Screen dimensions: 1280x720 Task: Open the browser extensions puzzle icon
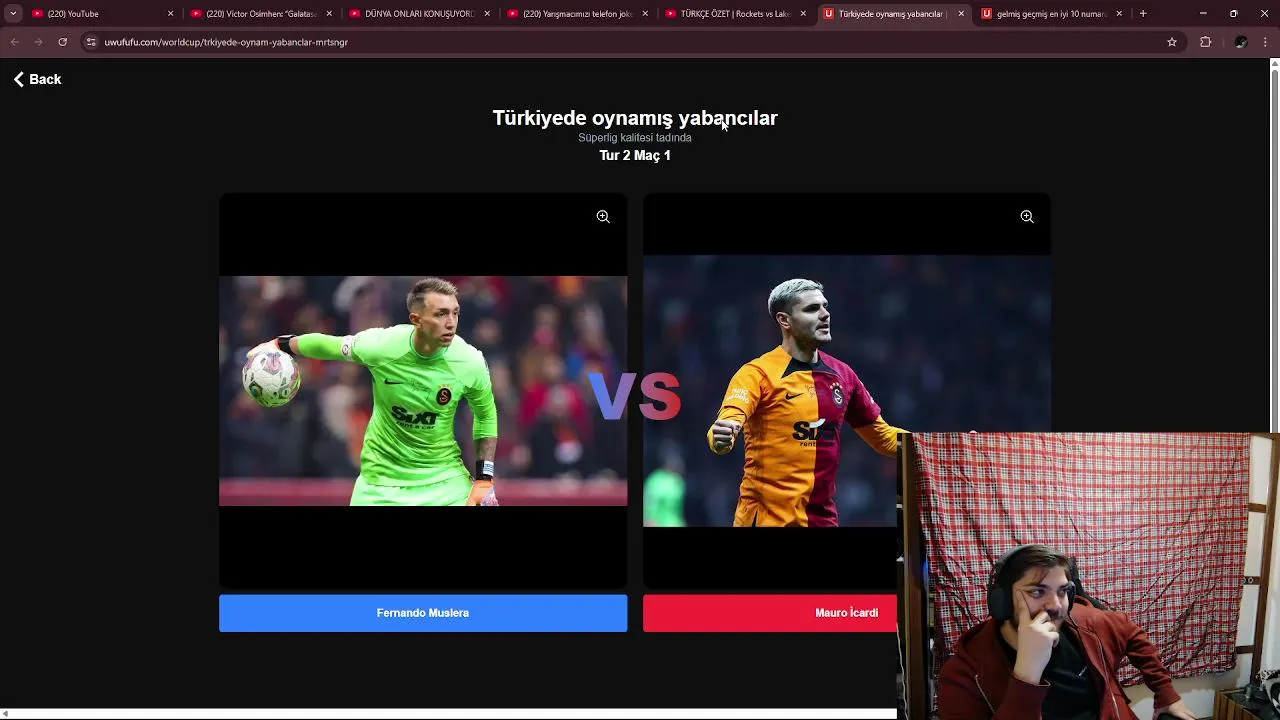(x=1205, y=42)
